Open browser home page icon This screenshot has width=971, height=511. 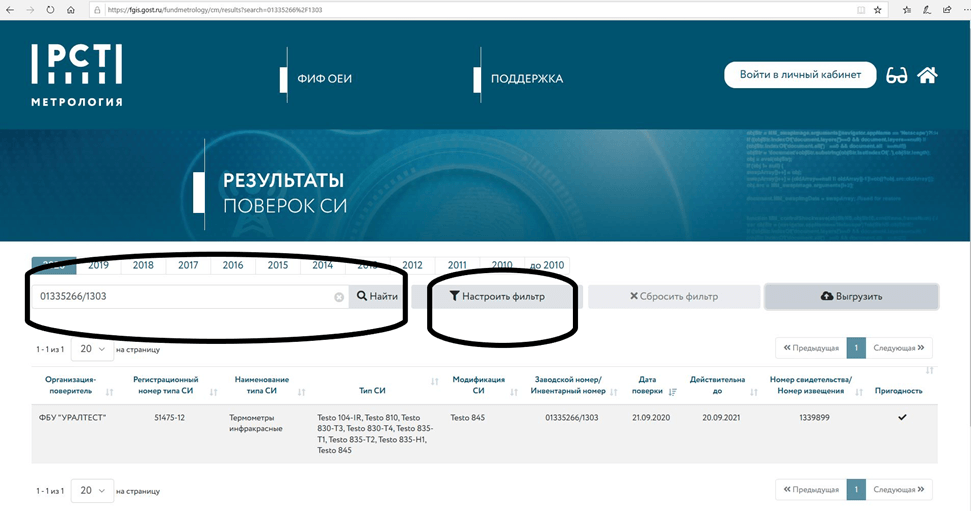71,10
